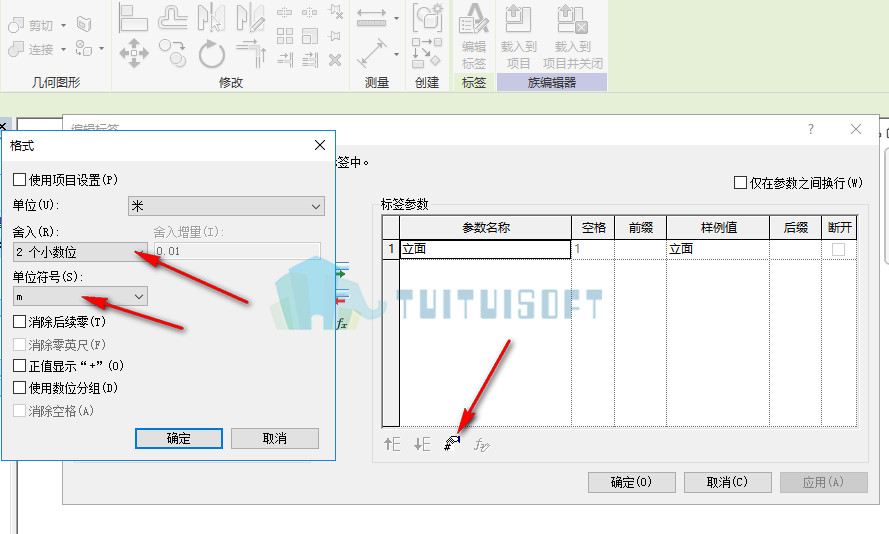Toggle 使用项目设置(P) checkbox
The height and width of the screenshot is (534, 889).
pos(19,180)
